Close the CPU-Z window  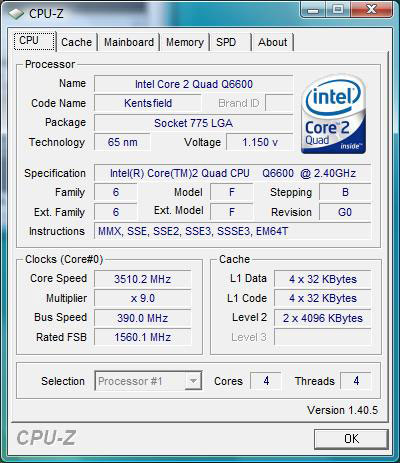(371, 10)
